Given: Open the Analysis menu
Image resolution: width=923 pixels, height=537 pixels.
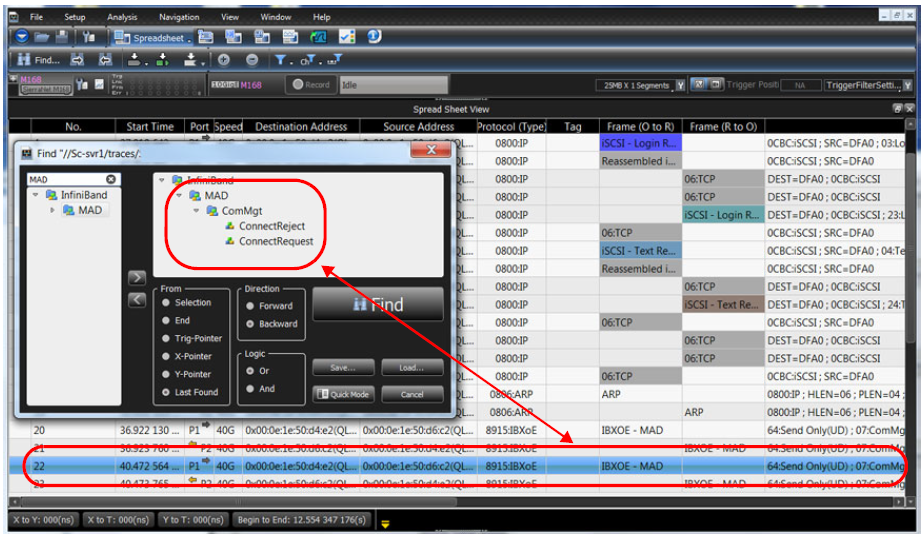Looking at the screenshot, I should click(122, 17).
